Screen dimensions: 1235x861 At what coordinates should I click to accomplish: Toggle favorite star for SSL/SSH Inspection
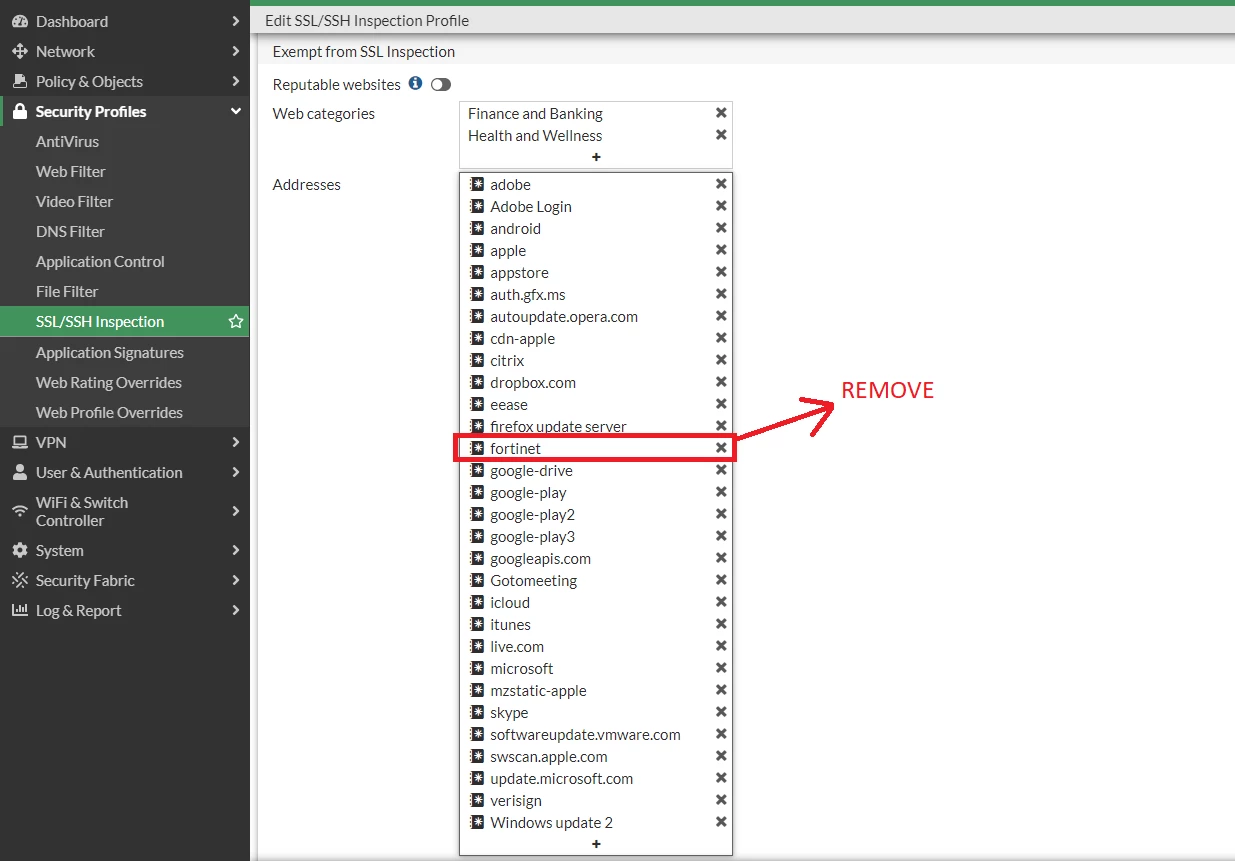pos(236,321)
